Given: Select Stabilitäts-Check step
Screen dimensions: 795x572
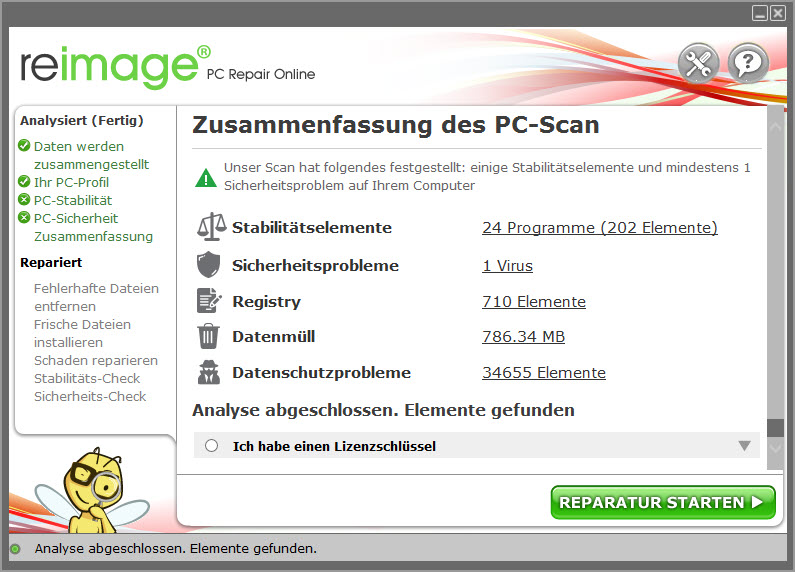Looking at the screenshot, I should pyautogui.click(x=87, y=378).
